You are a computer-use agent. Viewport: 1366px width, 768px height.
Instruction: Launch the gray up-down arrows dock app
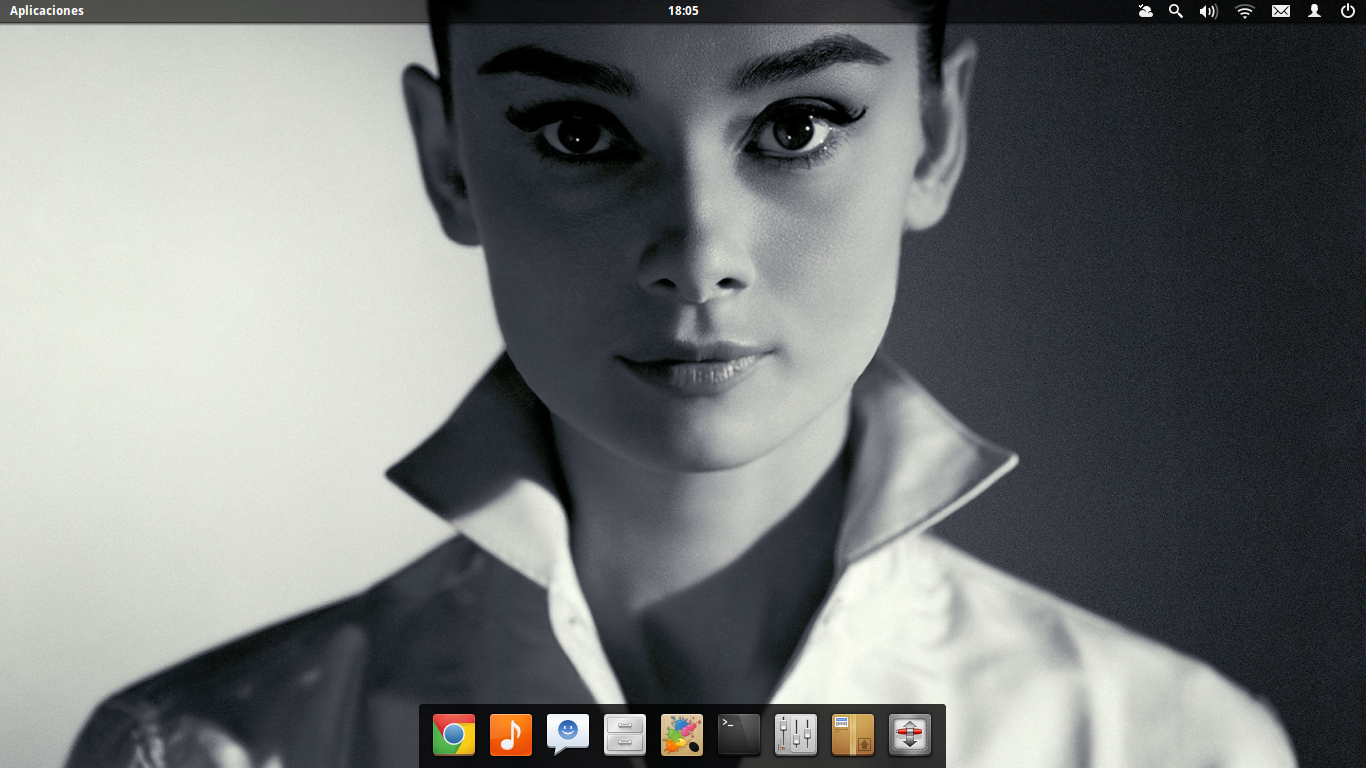click(910, 735)
